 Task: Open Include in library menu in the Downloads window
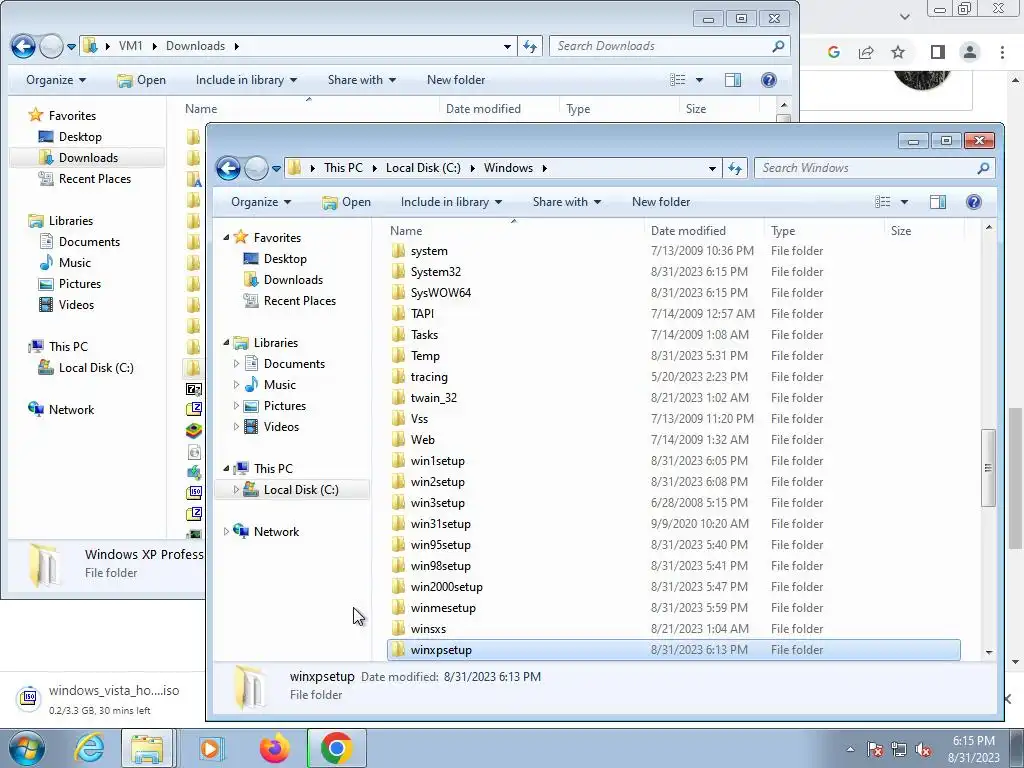click(246, 80)
